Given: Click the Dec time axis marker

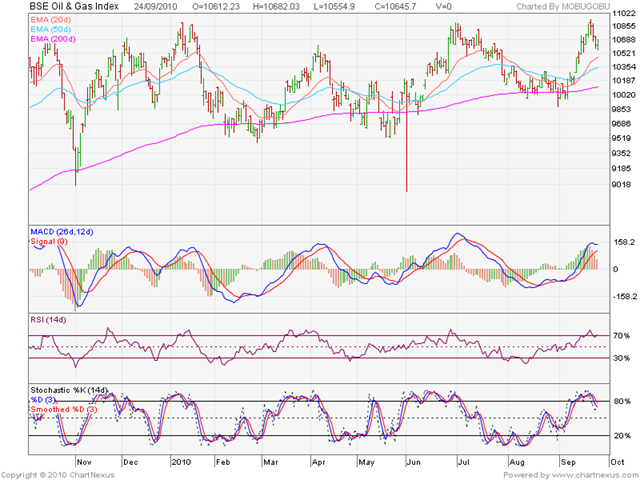Looking at the screenshot, I should tap(131, 462).
